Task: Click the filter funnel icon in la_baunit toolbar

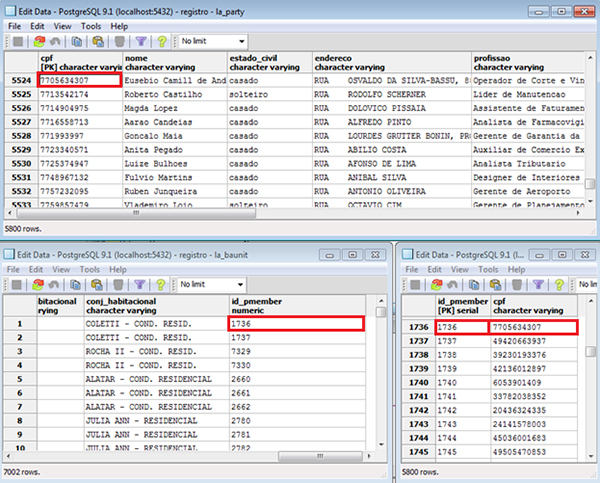Action: tap(141, 284)
